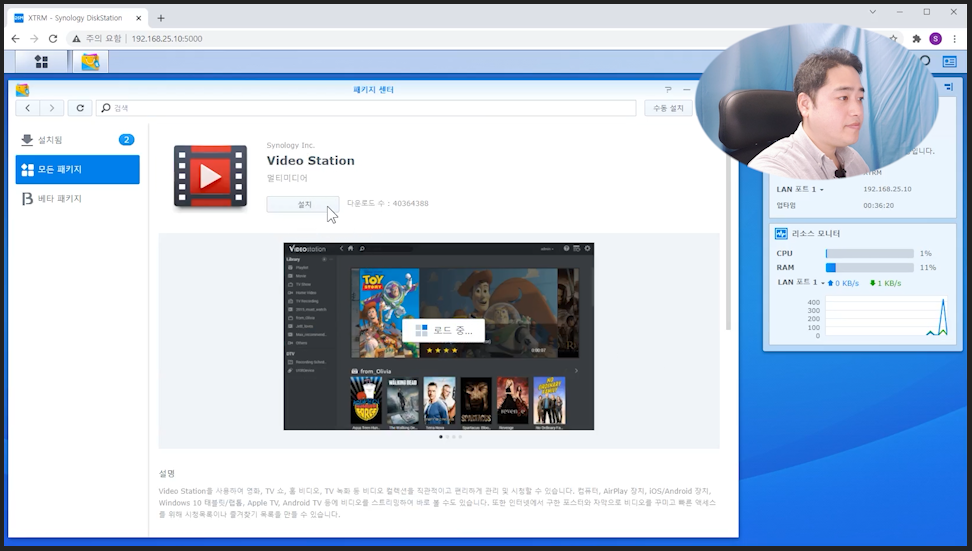Click the Package Center taskbar icon
Viewport: 972px width, 551px height.
(91, 61)
